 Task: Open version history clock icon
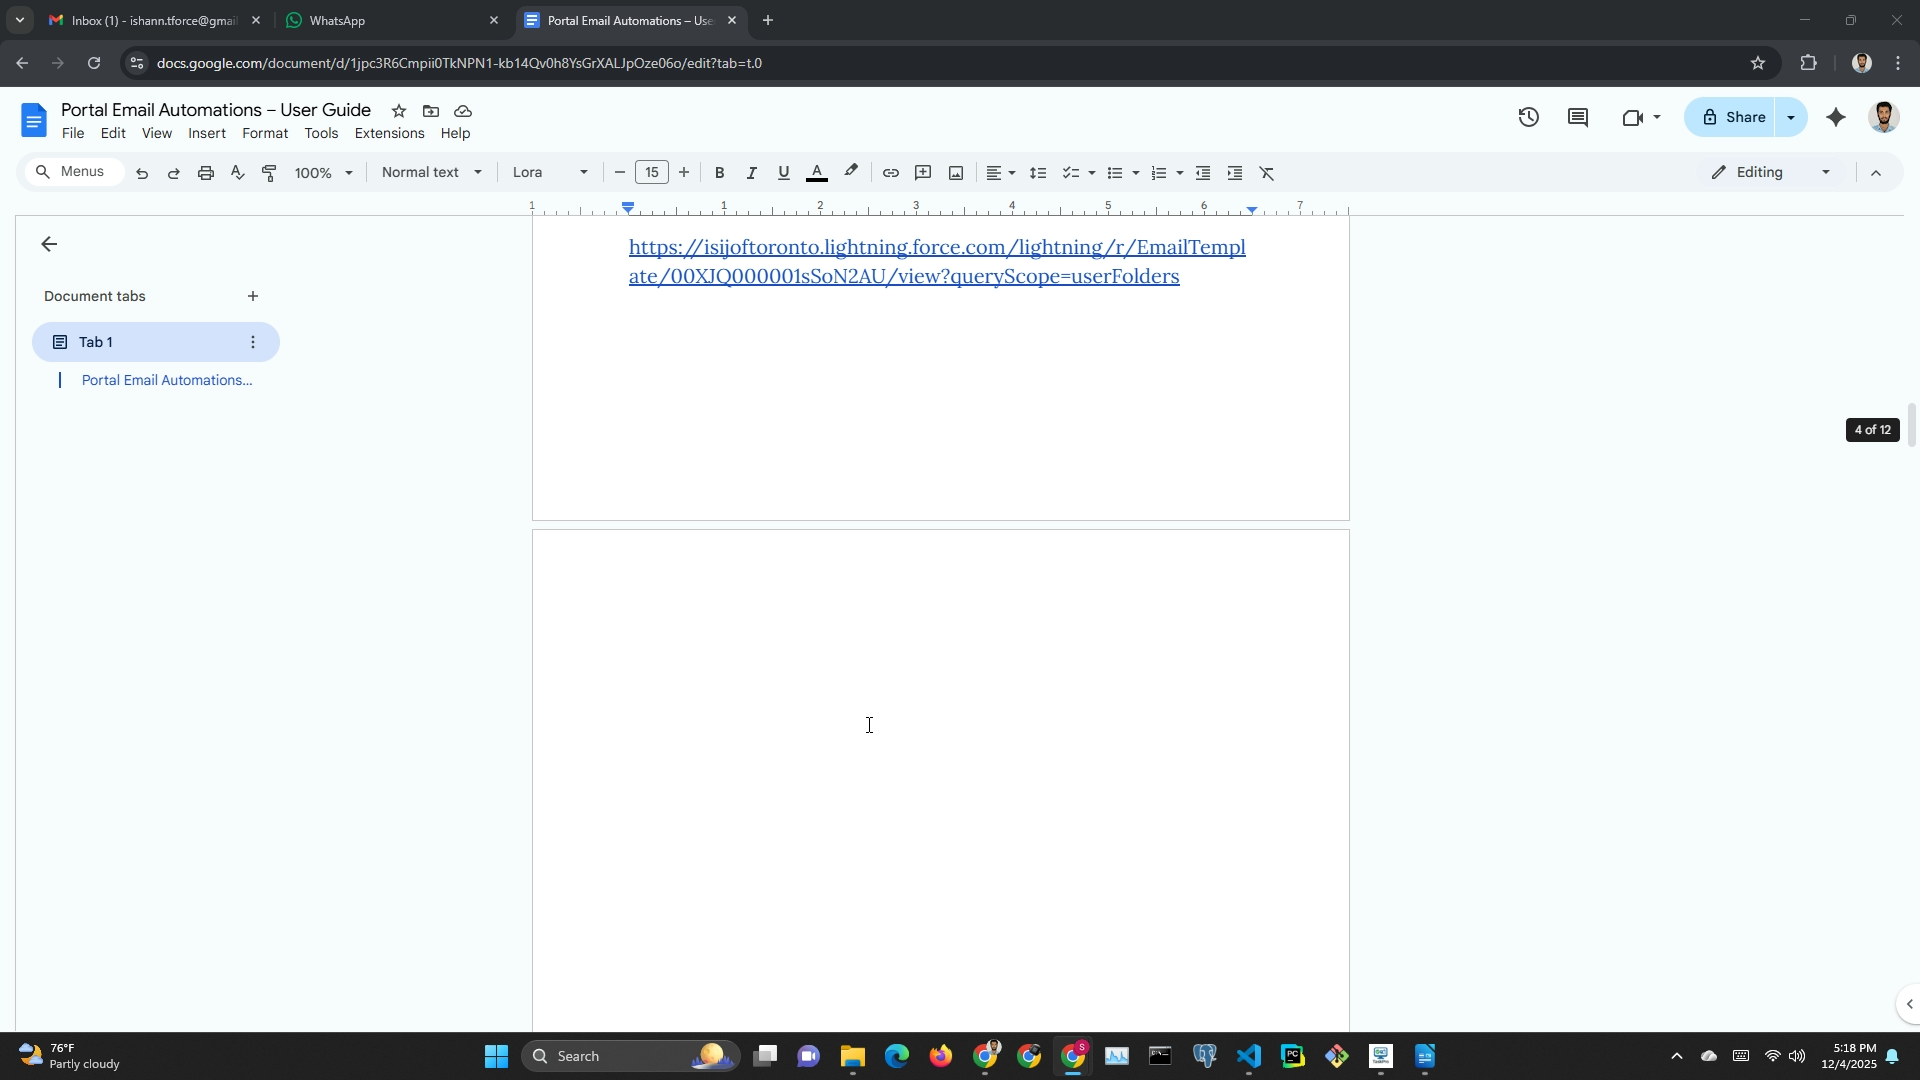click(1528, 118)
